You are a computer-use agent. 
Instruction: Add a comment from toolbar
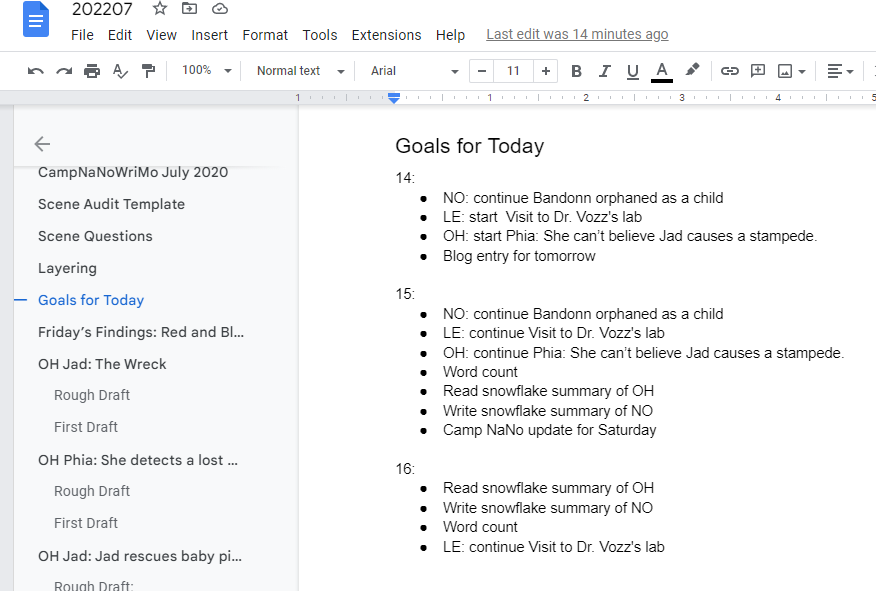coord(758,71)
